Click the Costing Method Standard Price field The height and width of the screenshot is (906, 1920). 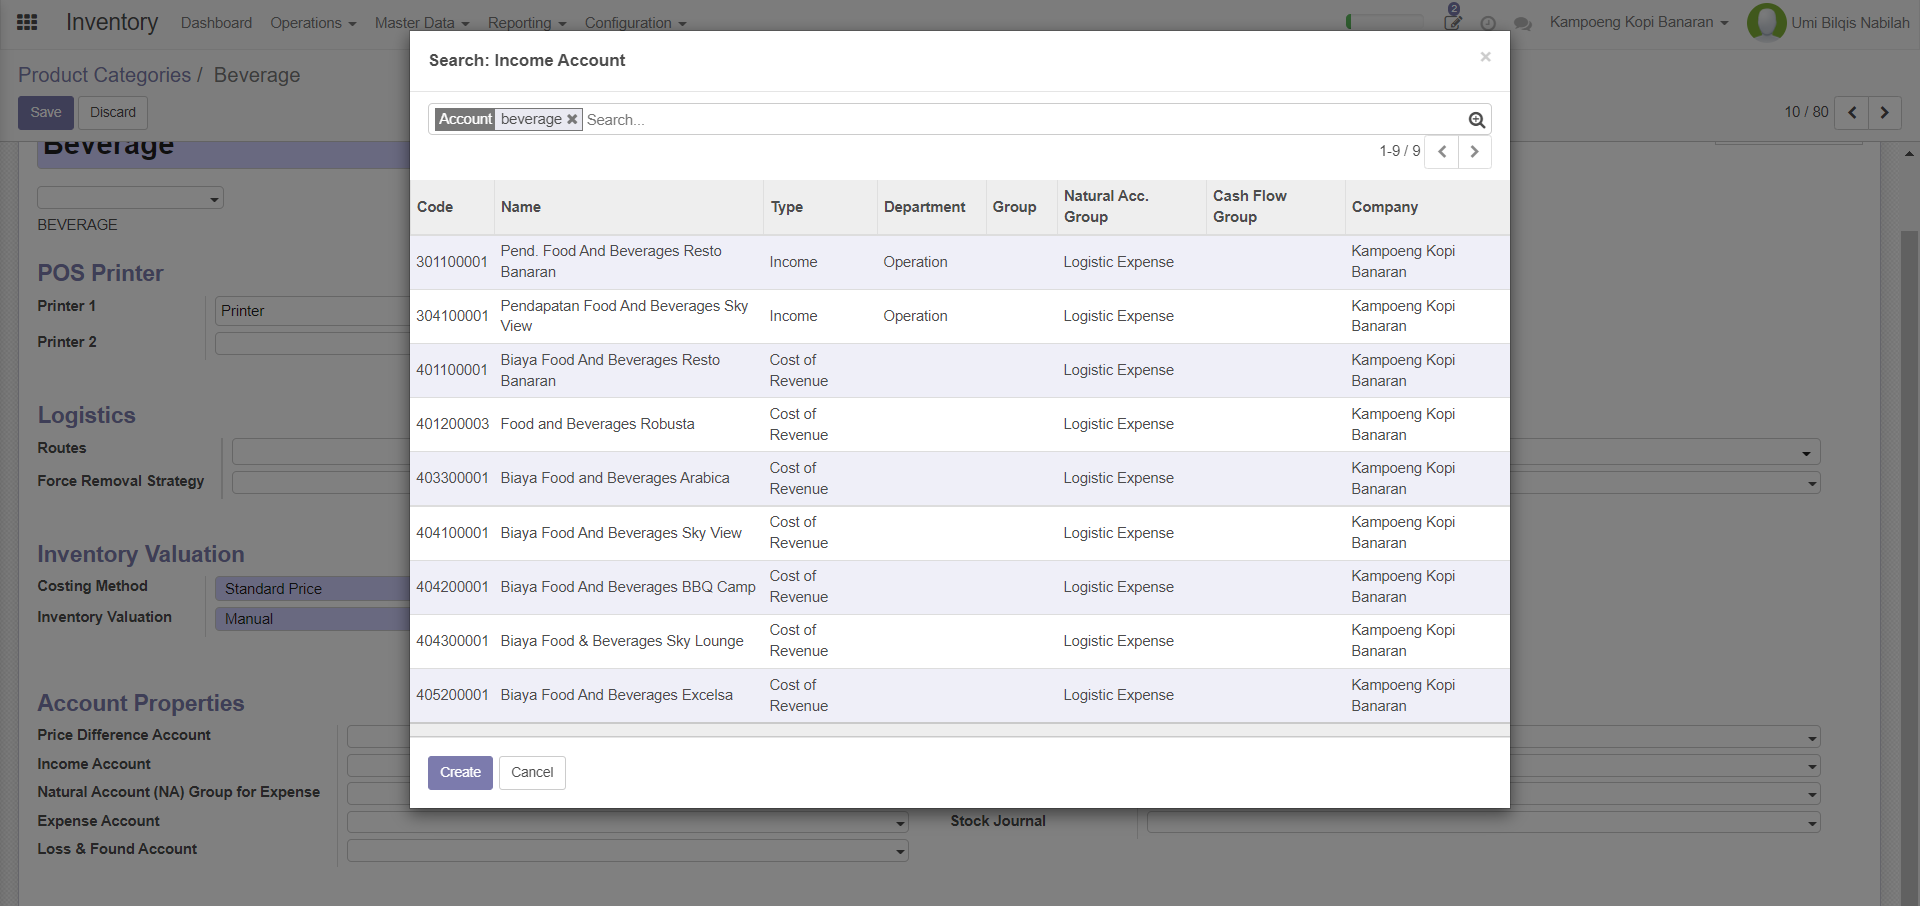[x=312, y=589]
